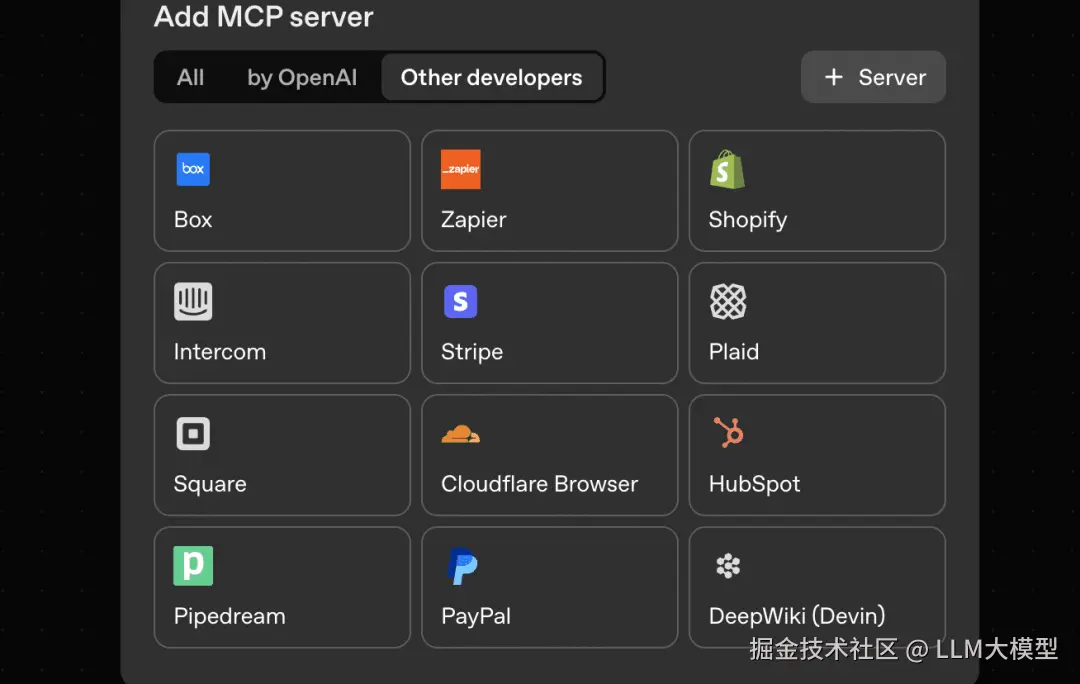Viewport: 1080px width, 684px height.
Task: Click the blue PayPal logo icon
Action: 463,566
